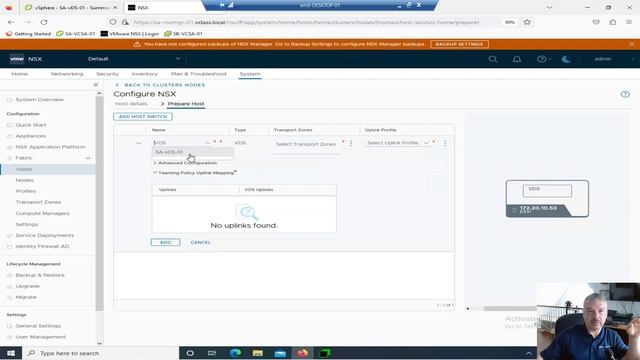Click the Windows taskbar search box
The image size is (640, 360).
101,353
